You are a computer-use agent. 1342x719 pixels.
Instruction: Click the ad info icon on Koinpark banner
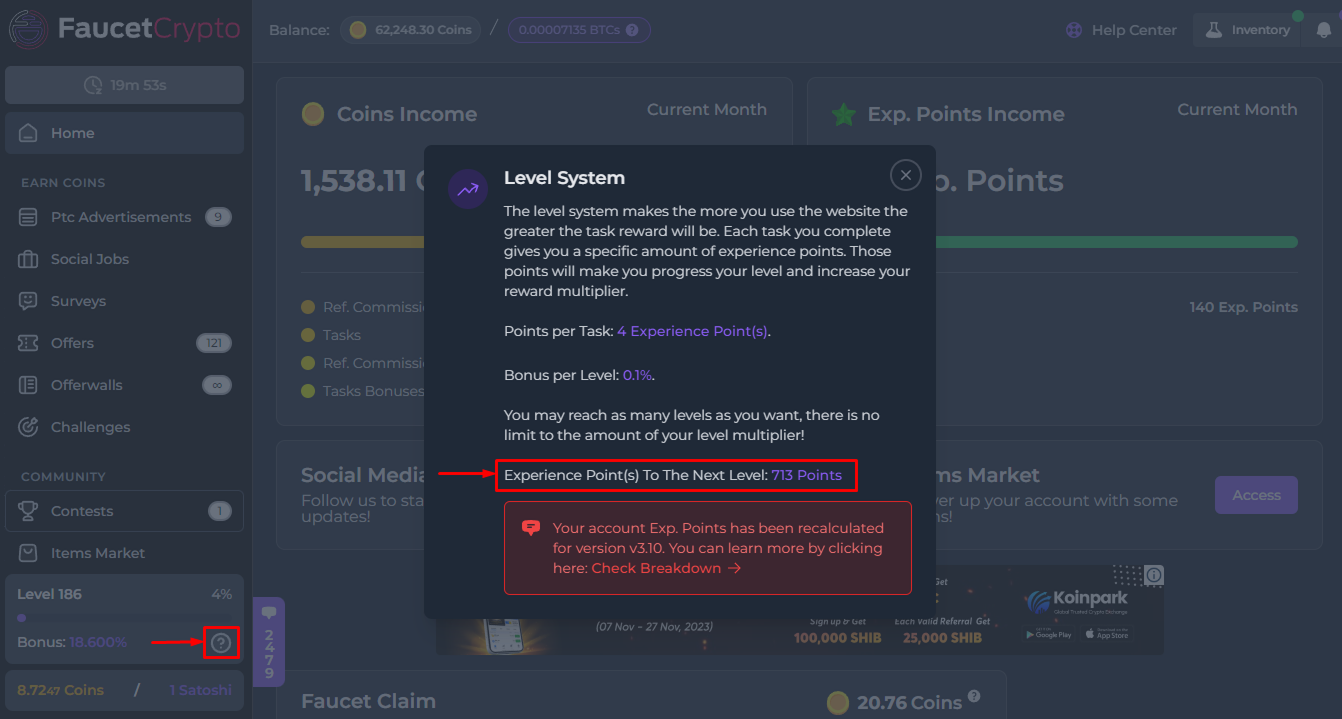click(x=1154, y=575)
